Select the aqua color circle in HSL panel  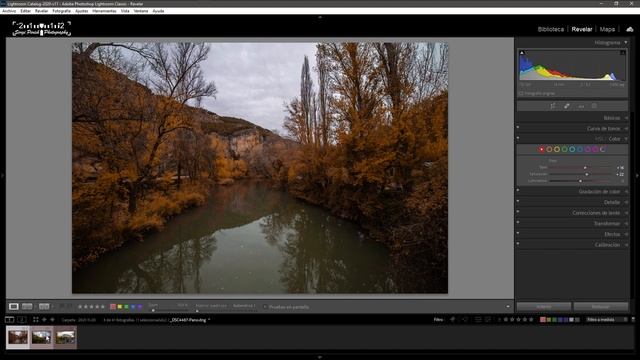click(572, 149)
